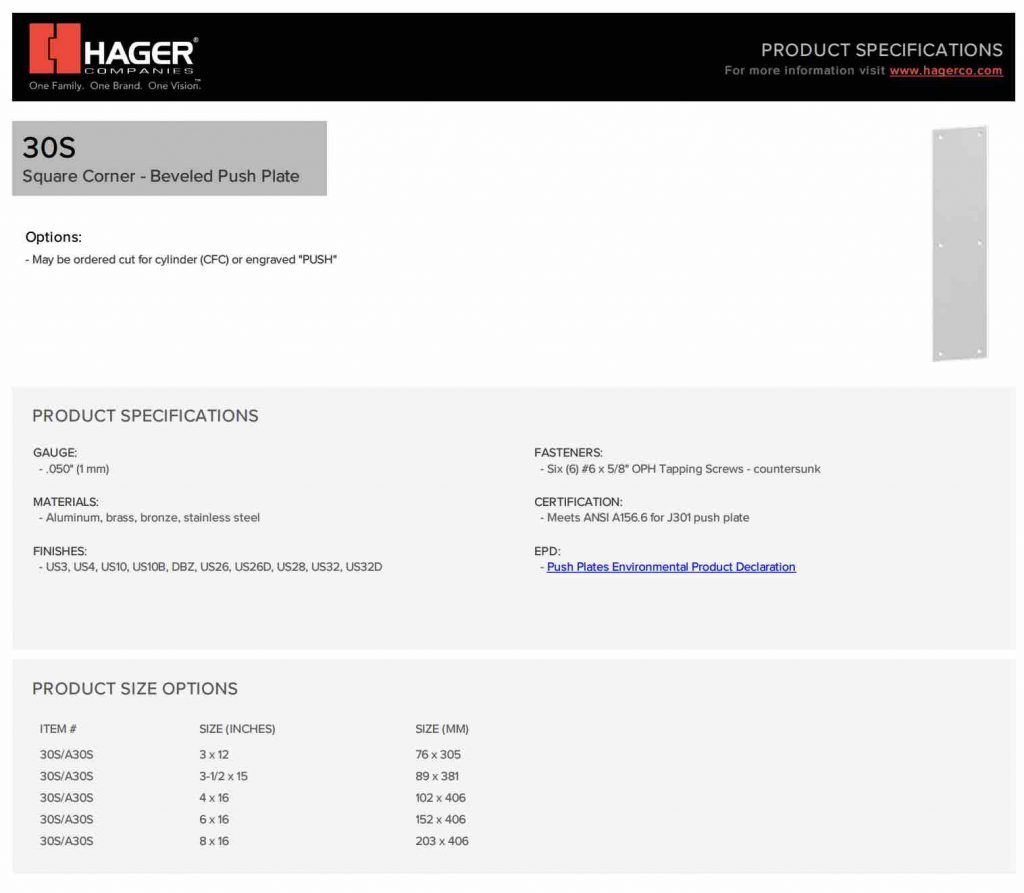Click the EPD: label
Screen dimensions: 1024x893
[x=547, y=551]
